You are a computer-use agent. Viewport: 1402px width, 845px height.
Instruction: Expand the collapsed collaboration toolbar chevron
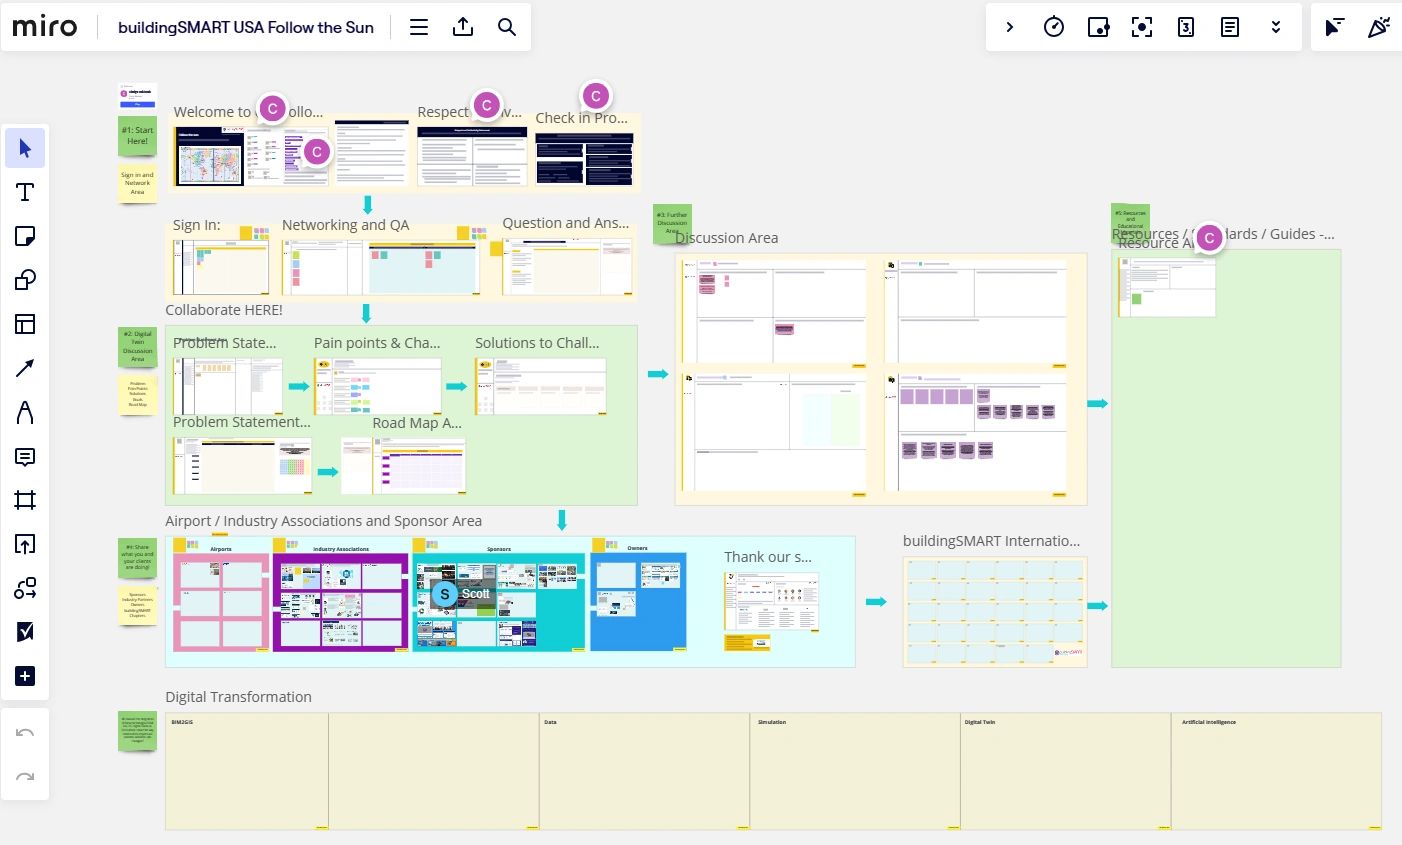1010,27
